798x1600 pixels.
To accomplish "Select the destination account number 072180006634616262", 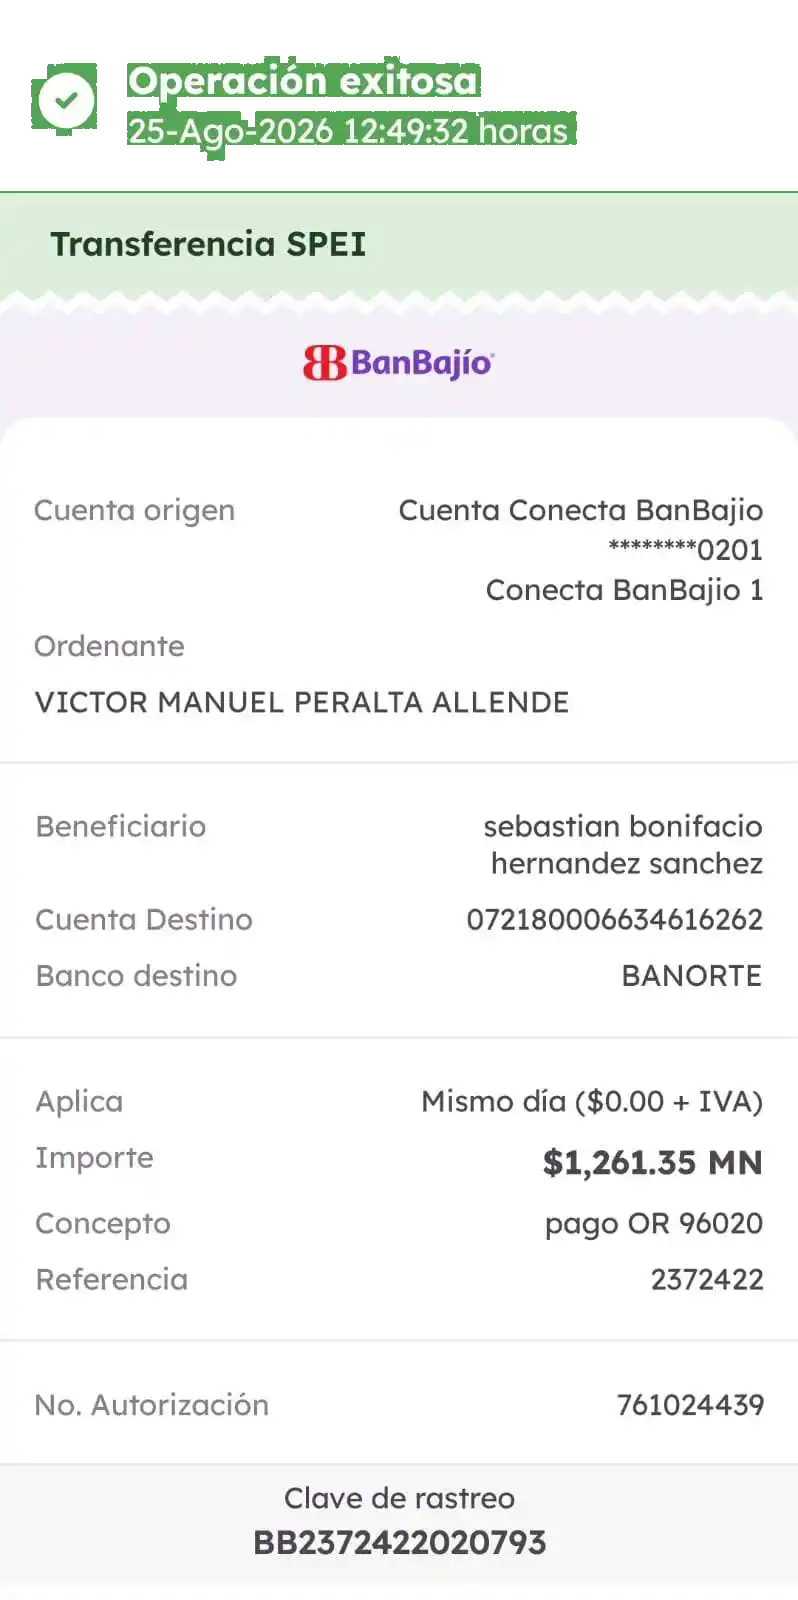I will [x=615, y=920].
